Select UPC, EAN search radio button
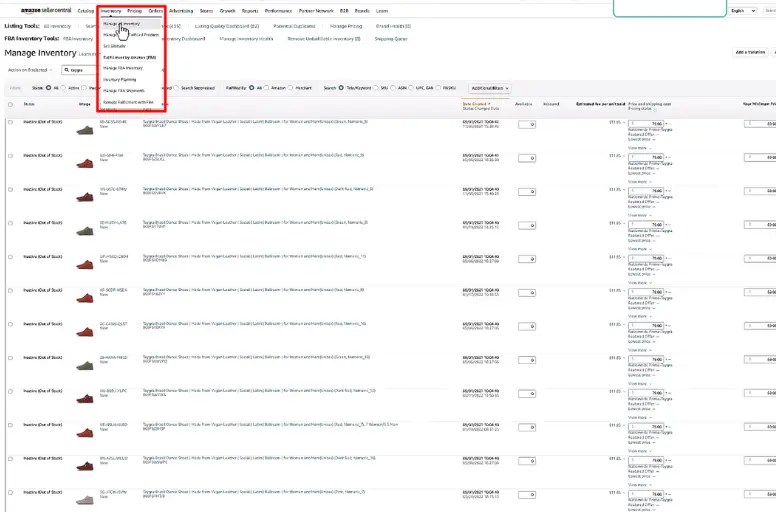Screen dimensions: 776x512 tap(411, 88)
